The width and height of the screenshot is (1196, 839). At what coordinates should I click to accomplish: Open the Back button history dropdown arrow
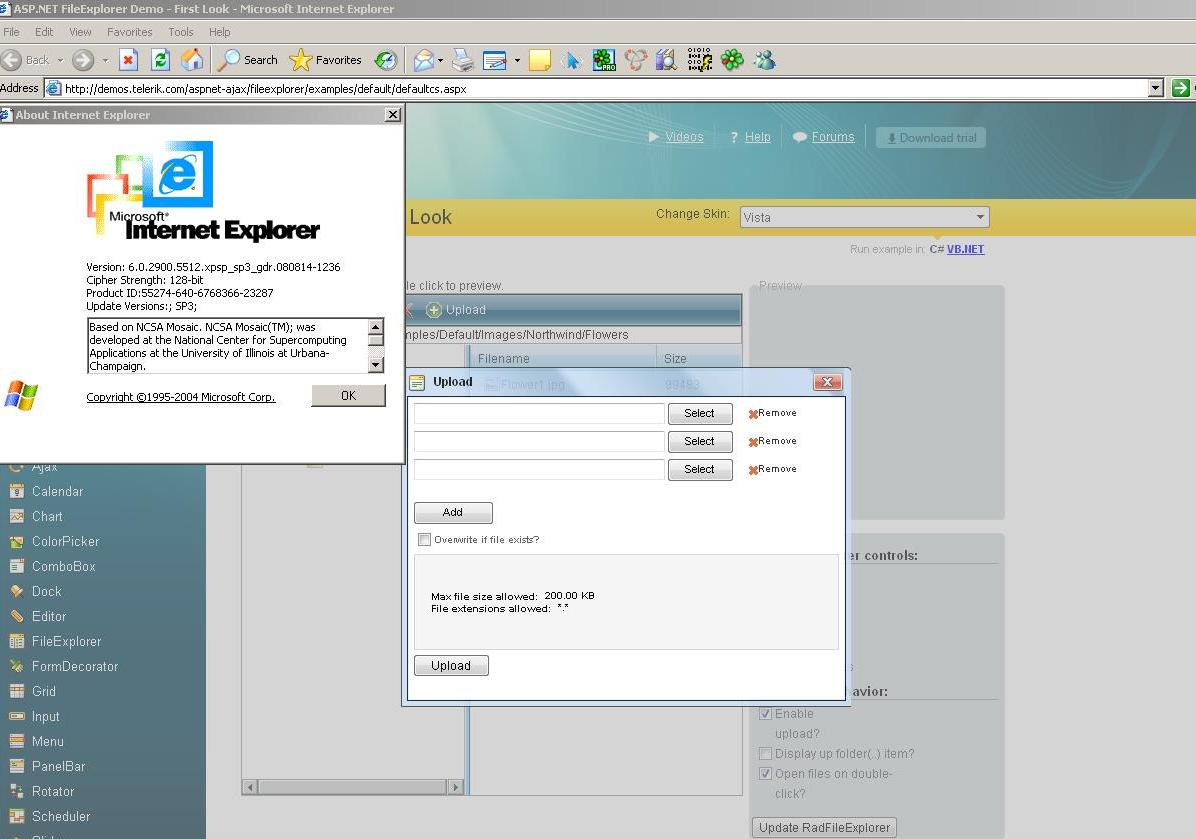60,59
